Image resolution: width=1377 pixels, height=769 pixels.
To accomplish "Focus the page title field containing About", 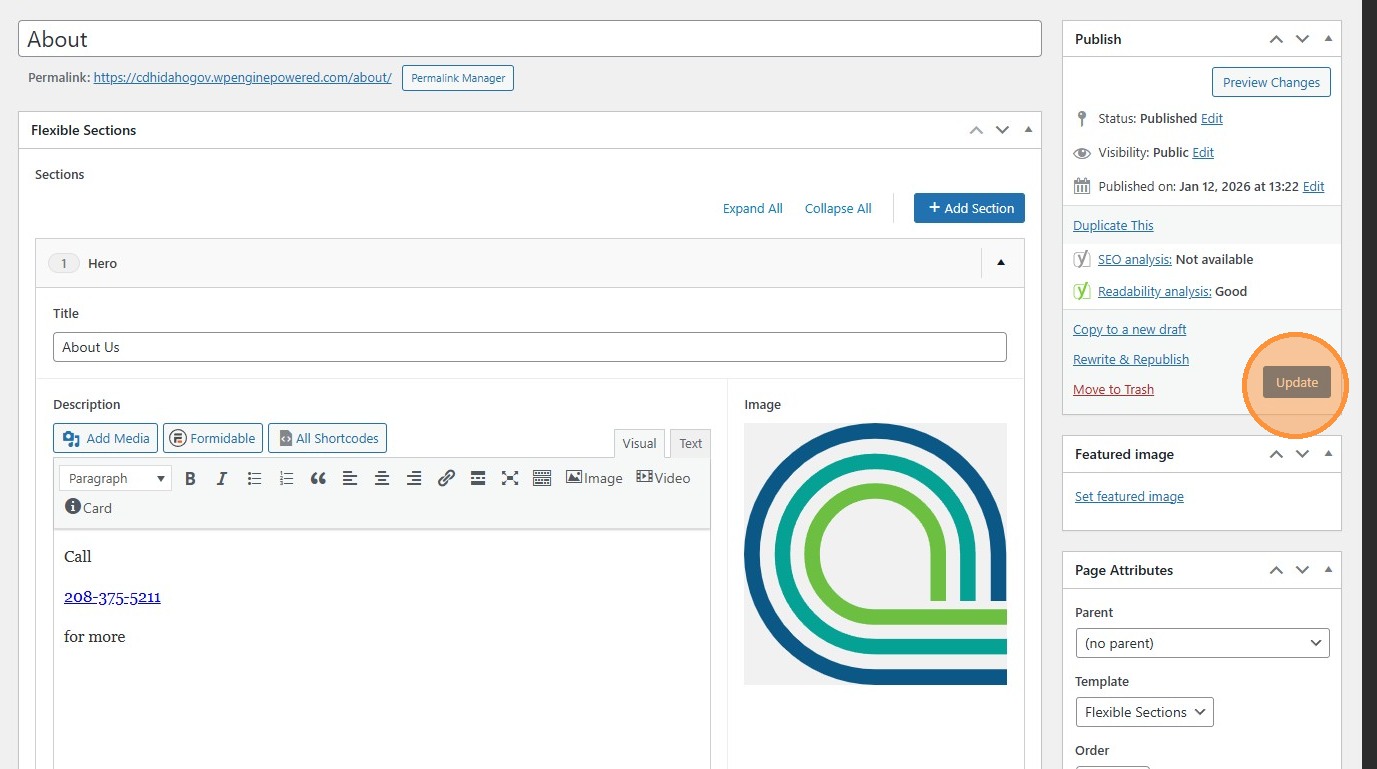I will [530, 39].
